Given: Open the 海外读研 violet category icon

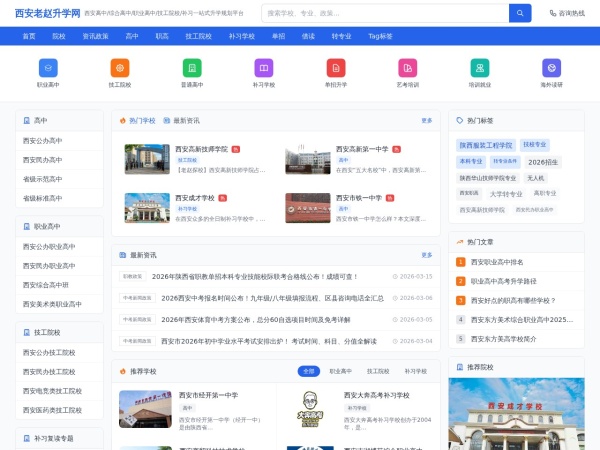Looking at the screenshot, I should [552, 68].
